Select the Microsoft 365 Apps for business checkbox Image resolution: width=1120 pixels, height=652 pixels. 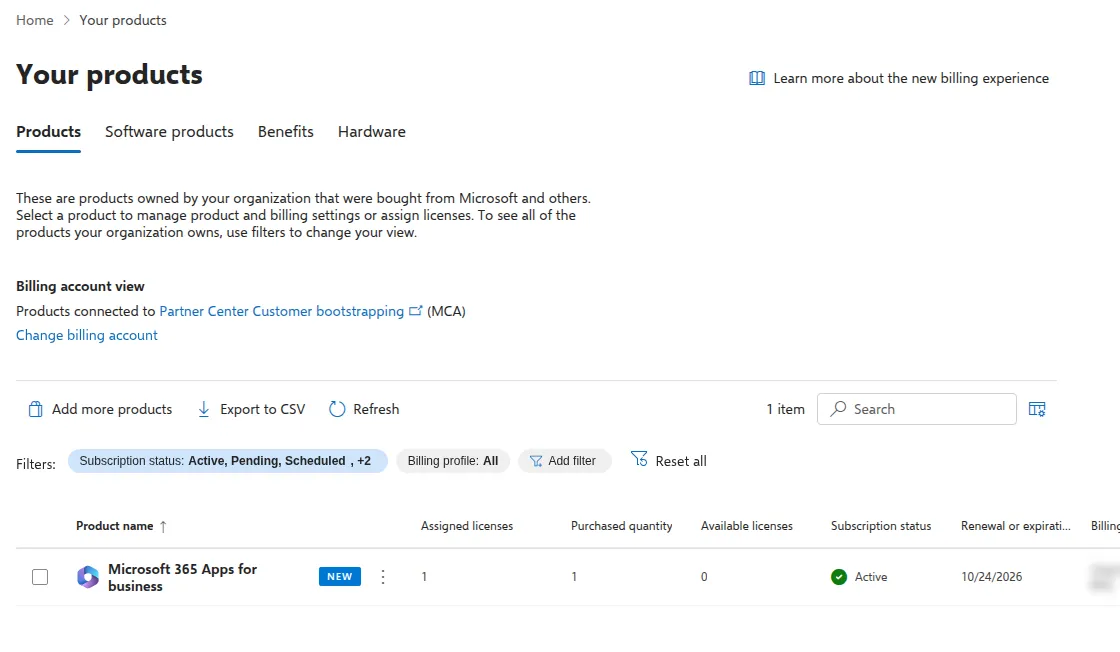pos(40,577)
